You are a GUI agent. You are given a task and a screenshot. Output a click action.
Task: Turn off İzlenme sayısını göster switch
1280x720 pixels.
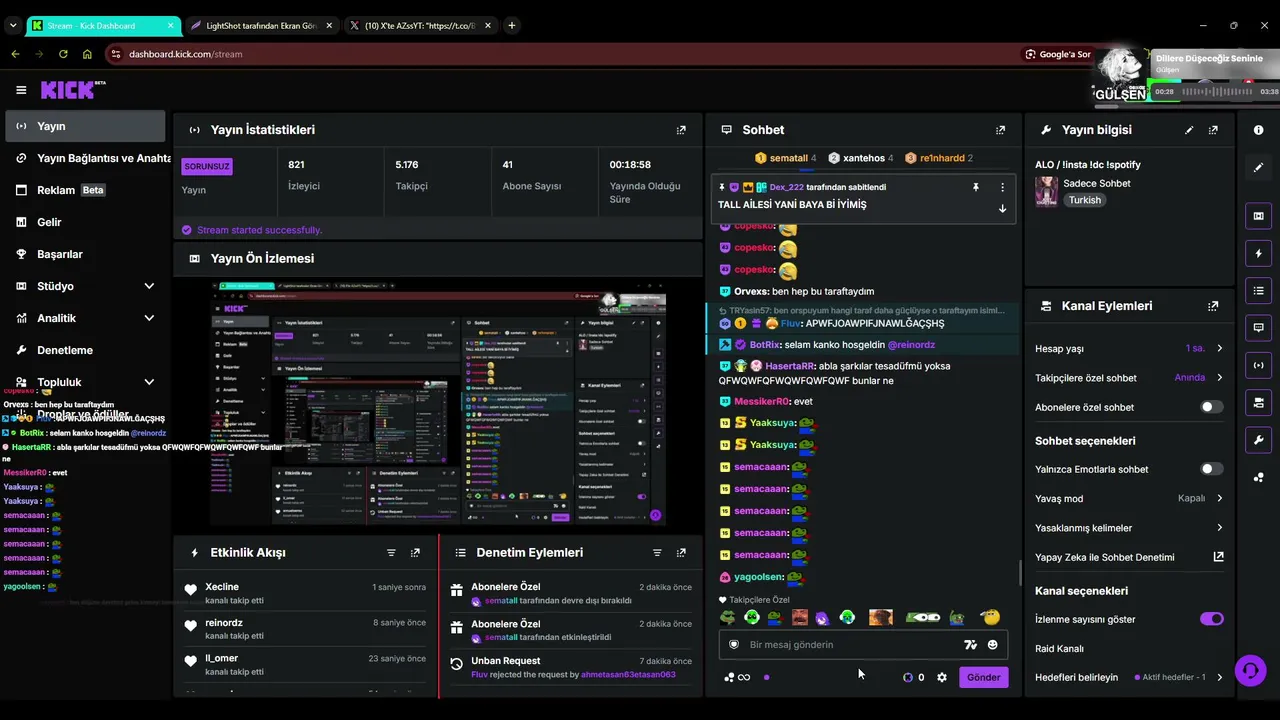pyautogui.click(x=1211, y=619)
